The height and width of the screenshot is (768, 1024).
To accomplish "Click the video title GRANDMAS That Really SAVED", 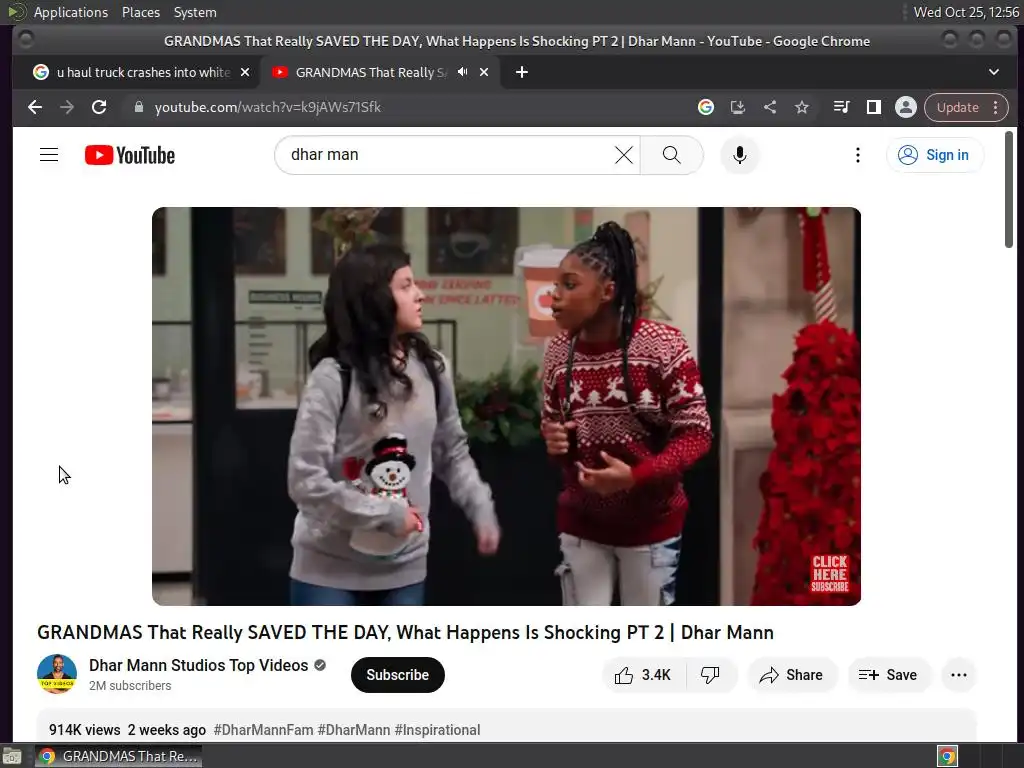I will click(x=405, y=633).
